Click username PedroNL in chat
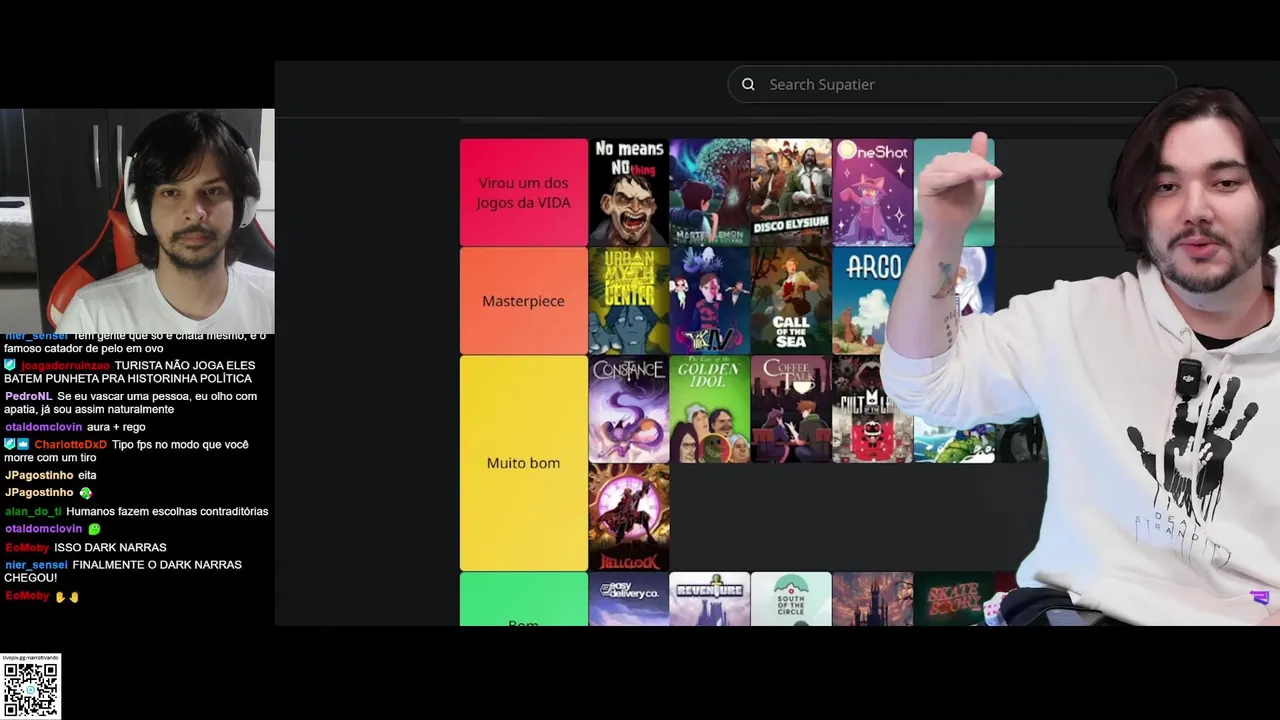This screenshot has height=720, width=1280. (x=28, y=396)
